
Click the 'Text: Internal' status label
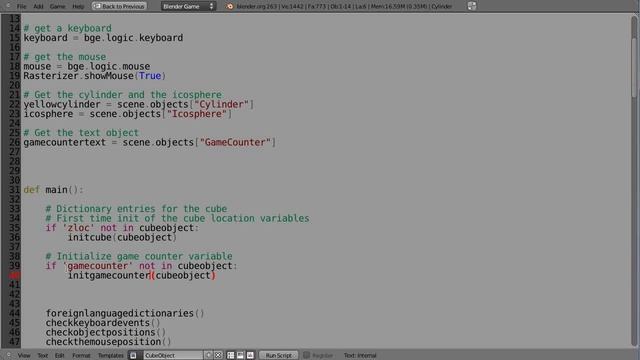coord(360,356)
